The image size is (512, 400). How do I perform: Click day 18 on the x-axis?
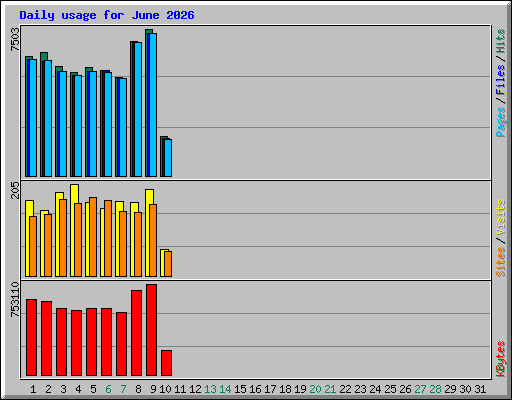(x=285, y=389)
